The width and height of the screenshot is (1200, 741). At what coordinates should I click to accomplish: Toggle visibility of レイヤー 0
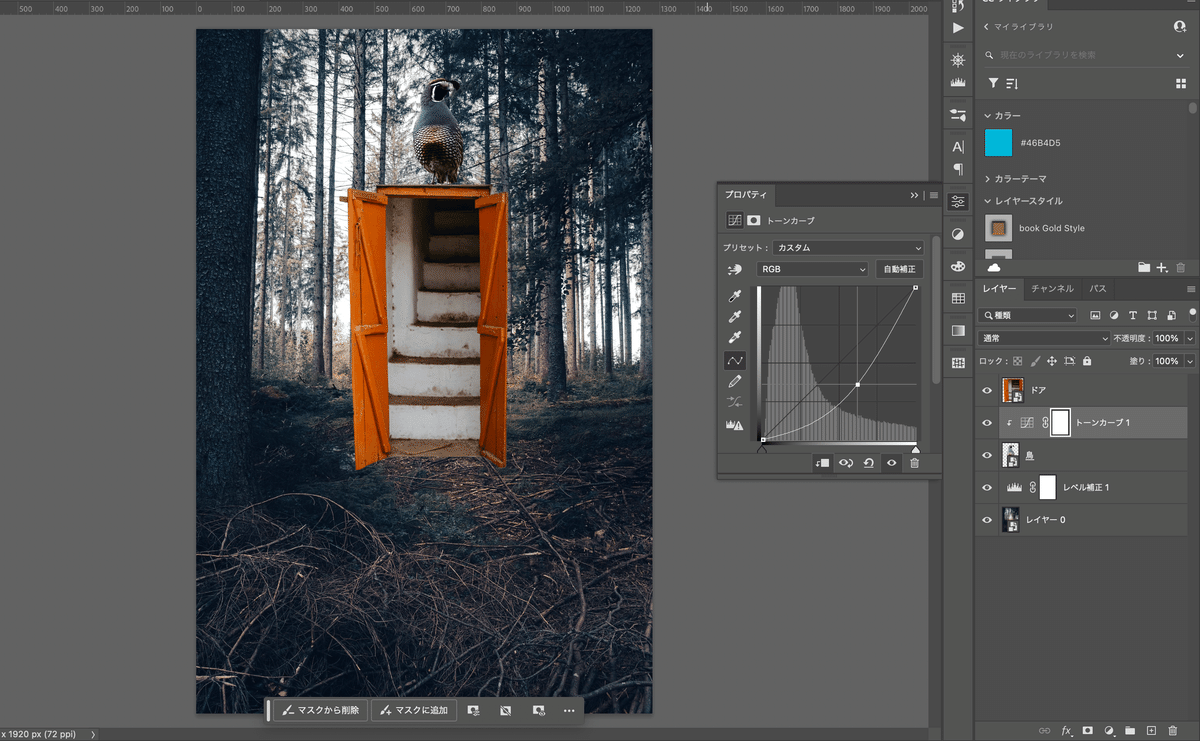click(x=987, y=520)
